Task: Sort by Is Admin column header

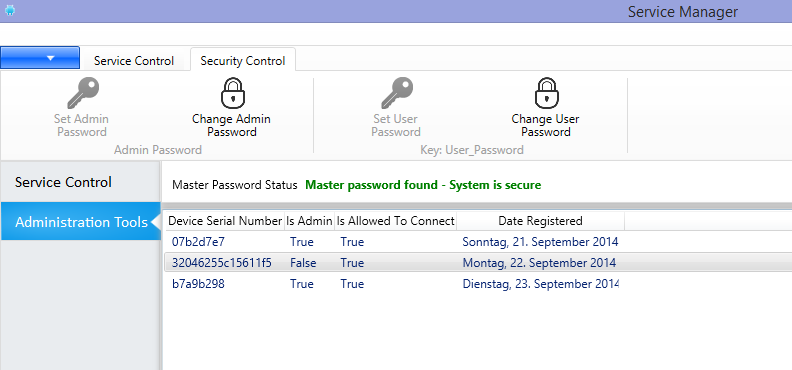Action: point(309,221)
